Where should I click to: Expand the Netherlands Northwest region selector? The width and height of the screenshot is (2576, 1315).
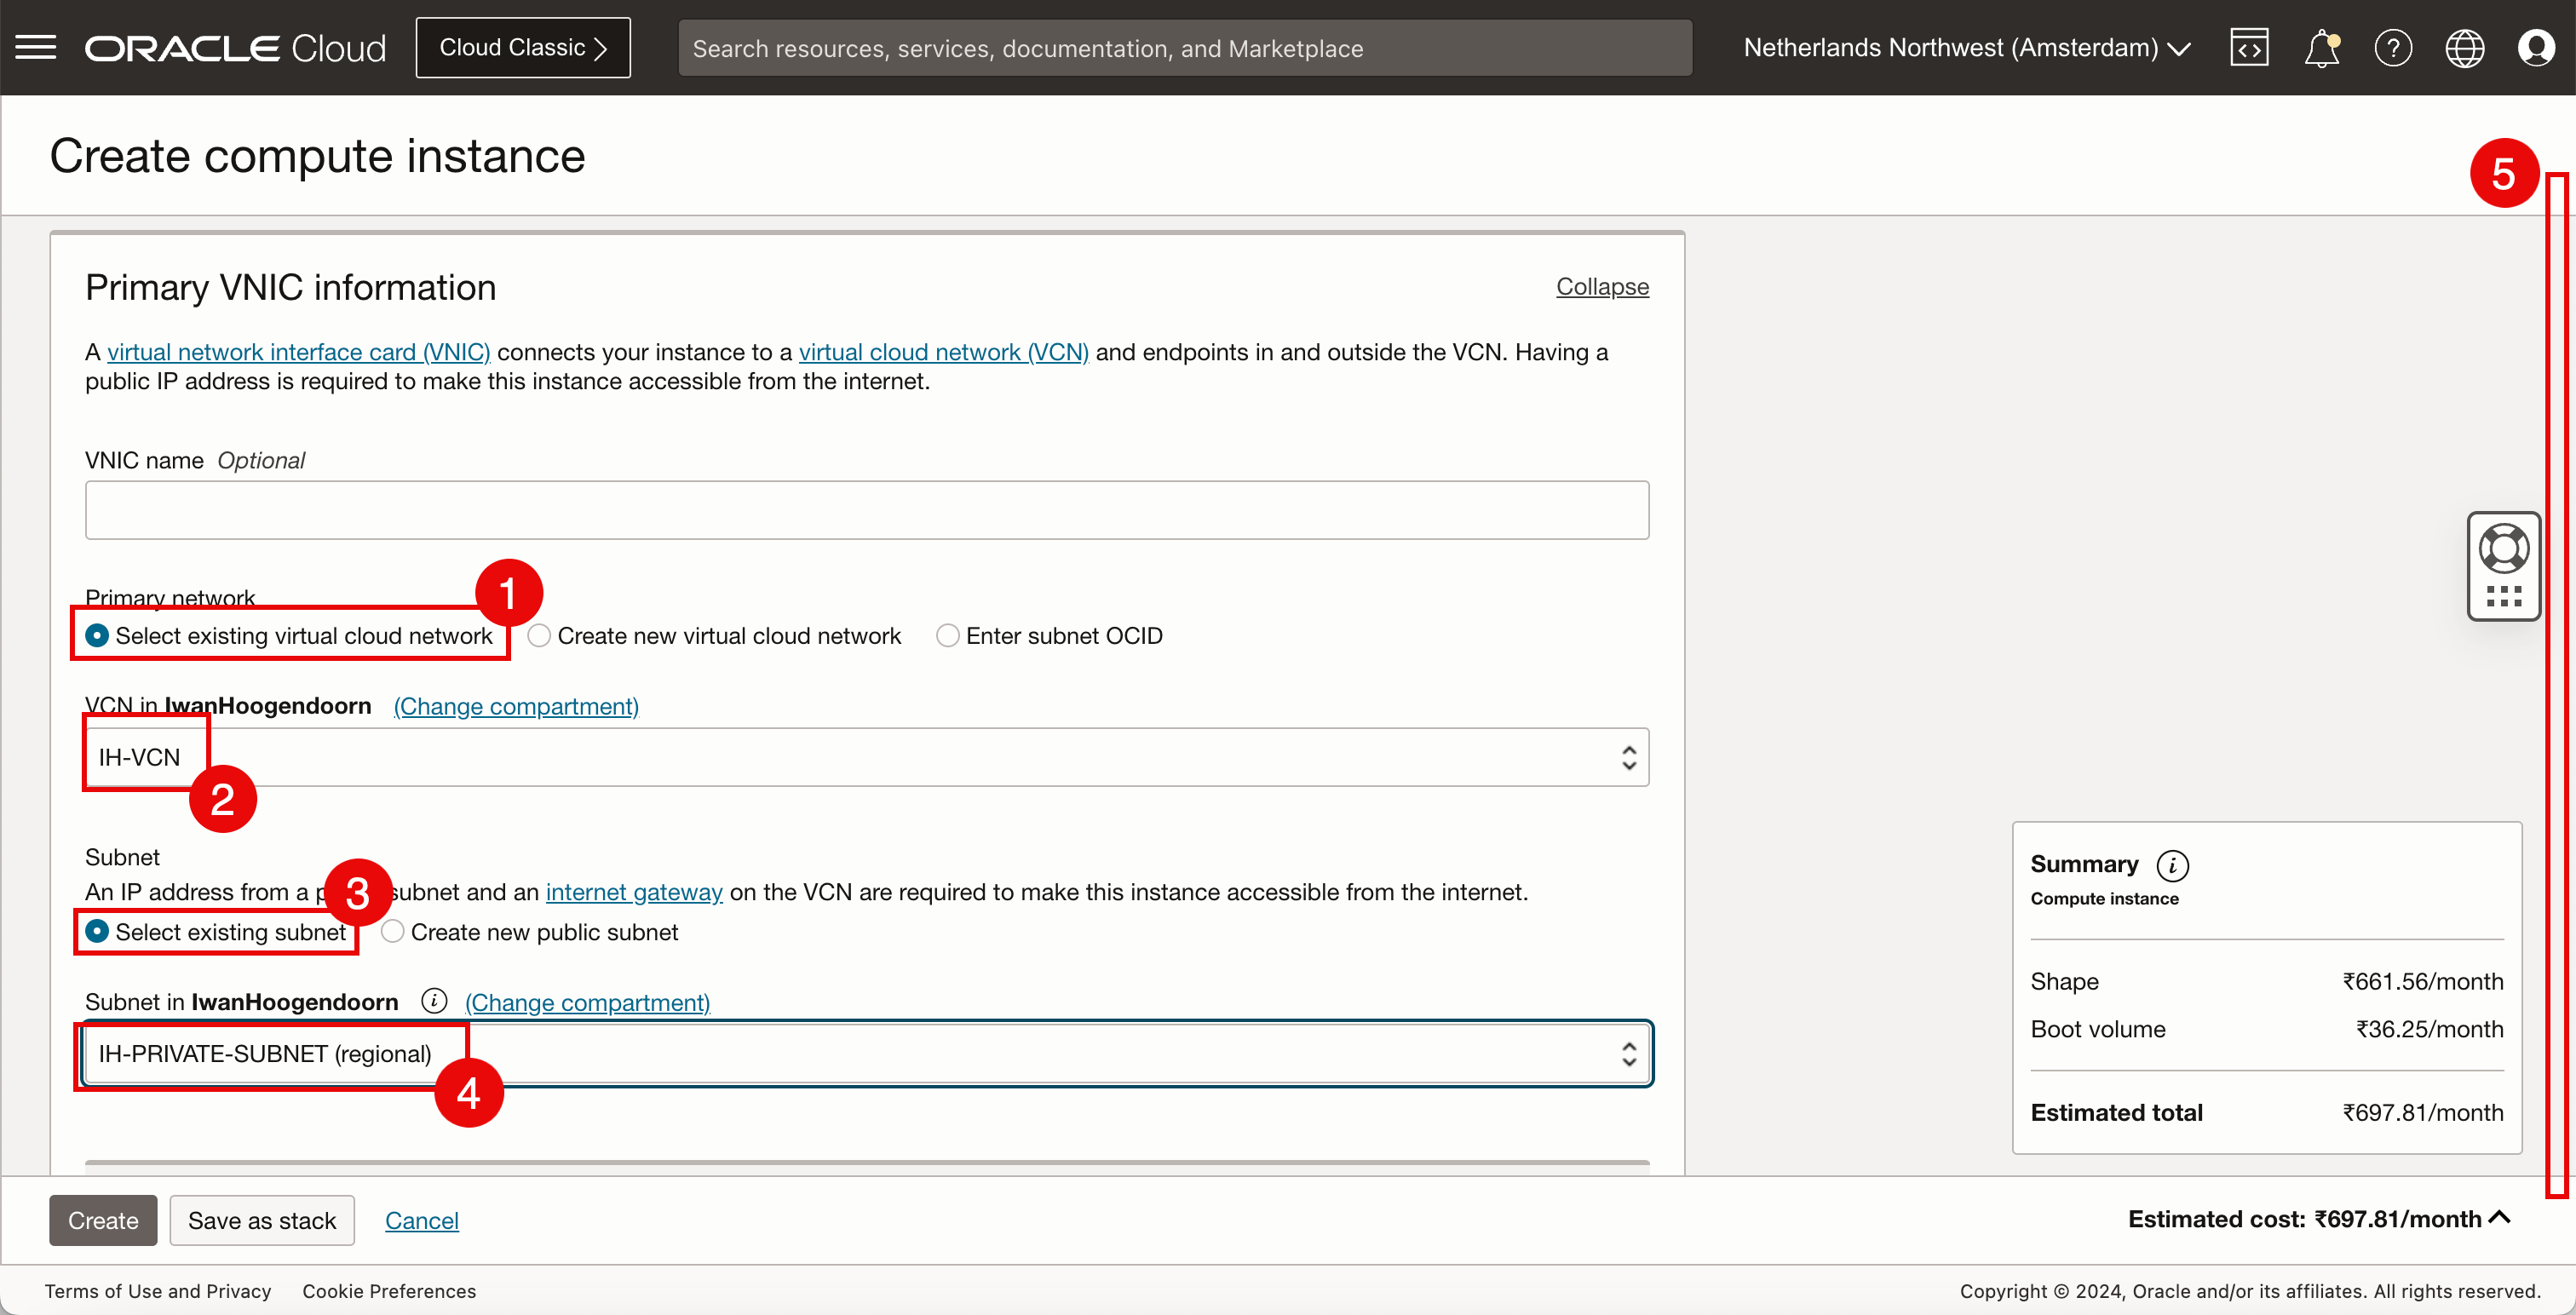tap(1966, 47)
